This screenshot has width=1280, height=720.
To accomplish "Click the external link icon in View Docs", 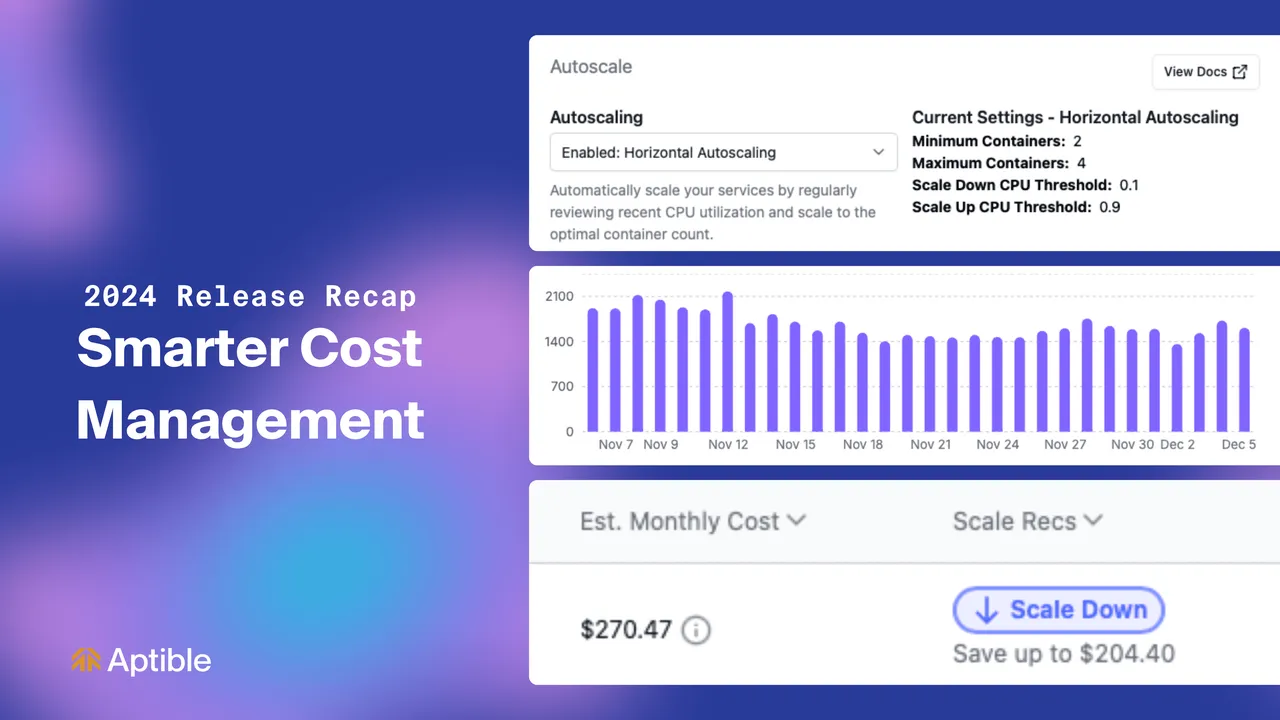I will coord(1240,72).
